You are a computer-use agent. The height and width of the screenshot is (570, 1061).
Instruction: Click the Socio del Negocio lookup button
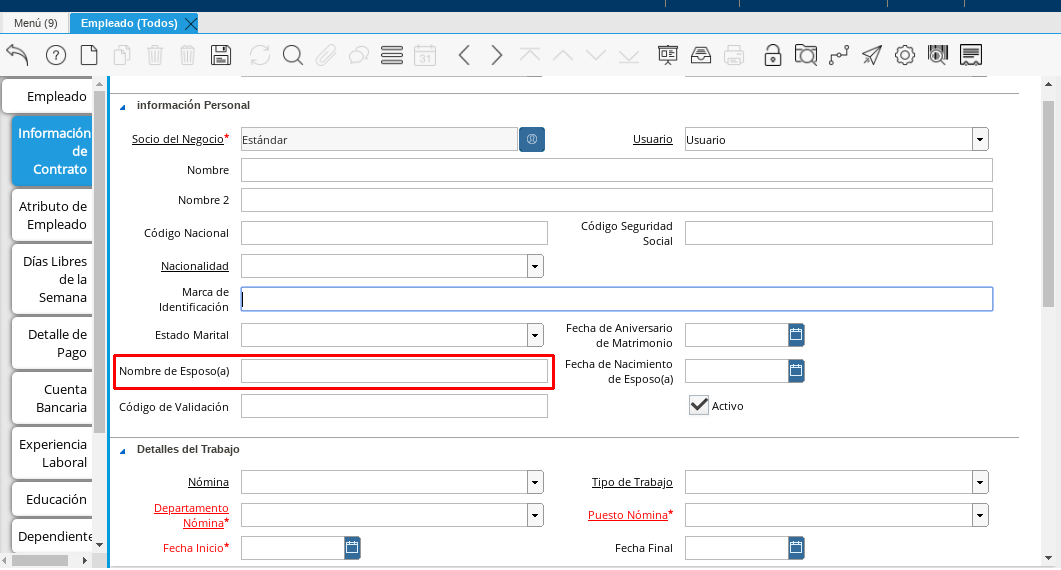click(532, 140)
